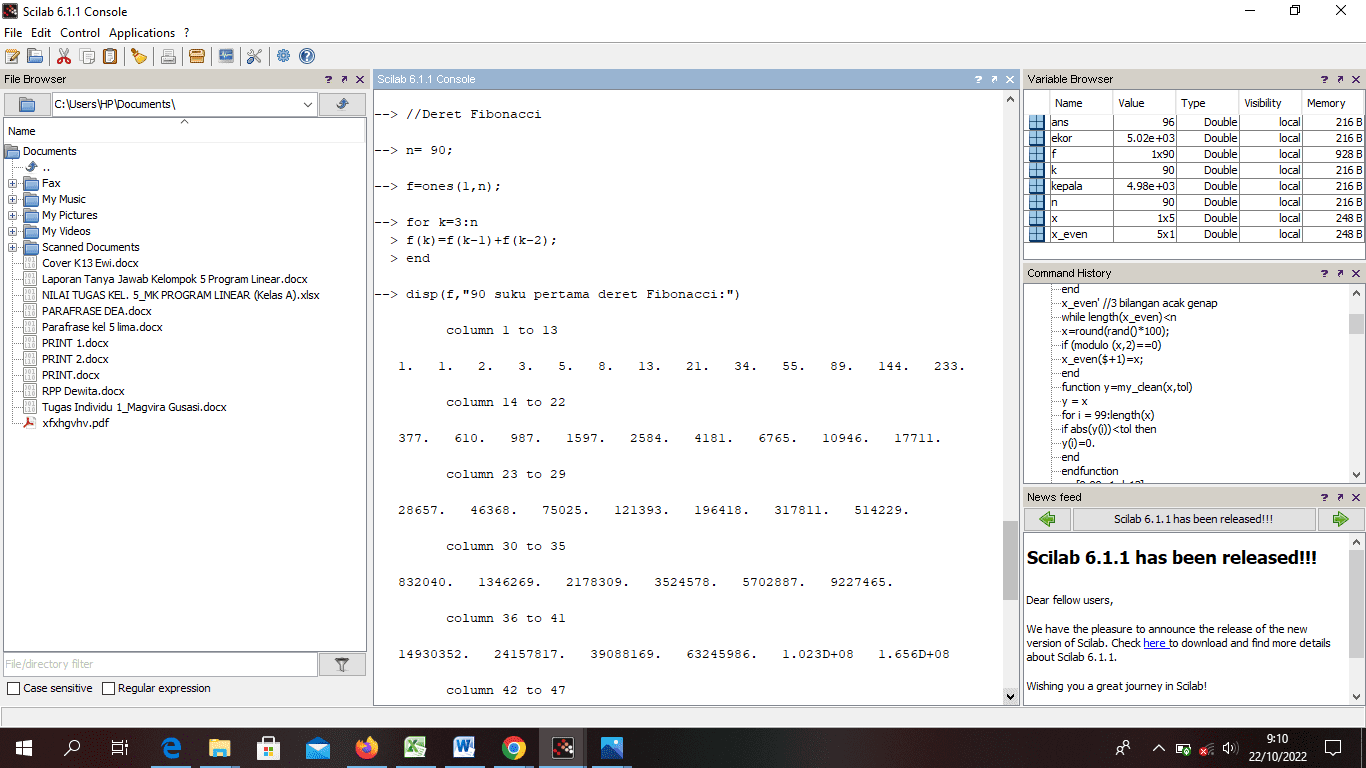Expand the My Videos folder
Image resolution: width=1366 pixels, height=768 pixels.
point(13,231)
